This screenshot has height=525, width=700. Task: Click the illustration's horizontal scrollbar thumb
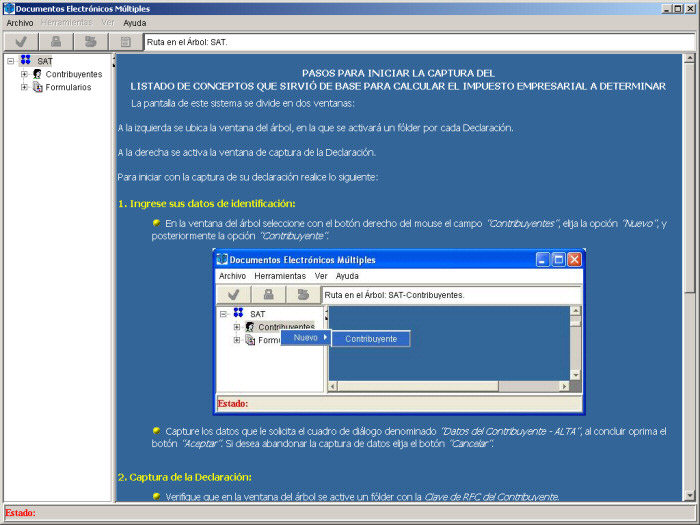[418, 386]
